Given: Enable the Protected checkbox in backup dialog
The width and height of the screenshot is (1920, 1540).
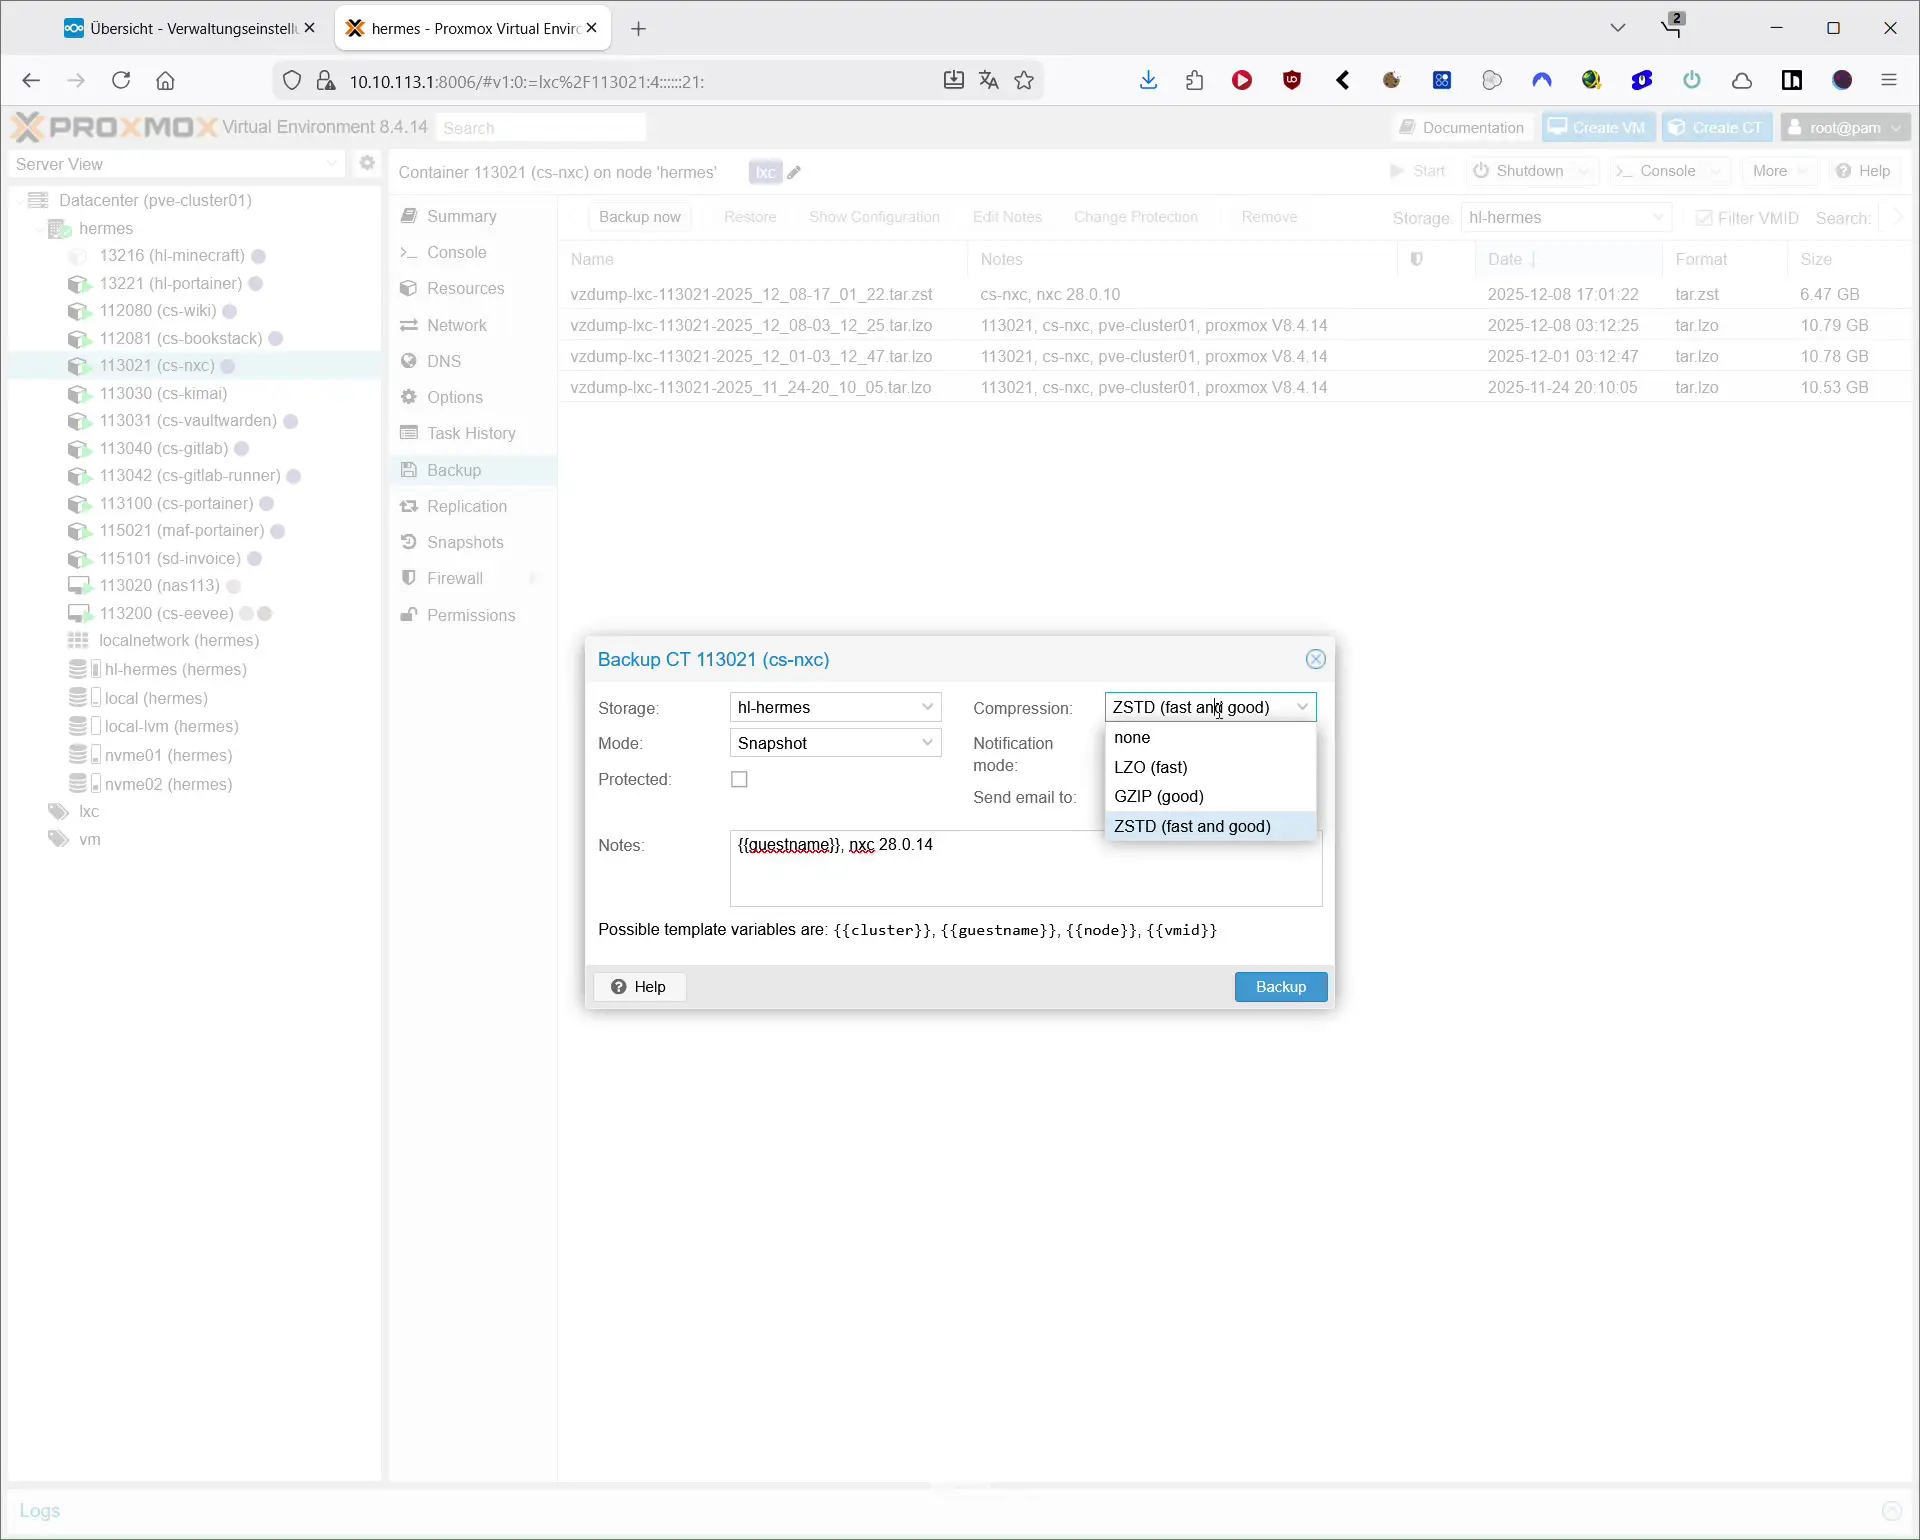Looking at the screenshot, I should pos(739,779).
